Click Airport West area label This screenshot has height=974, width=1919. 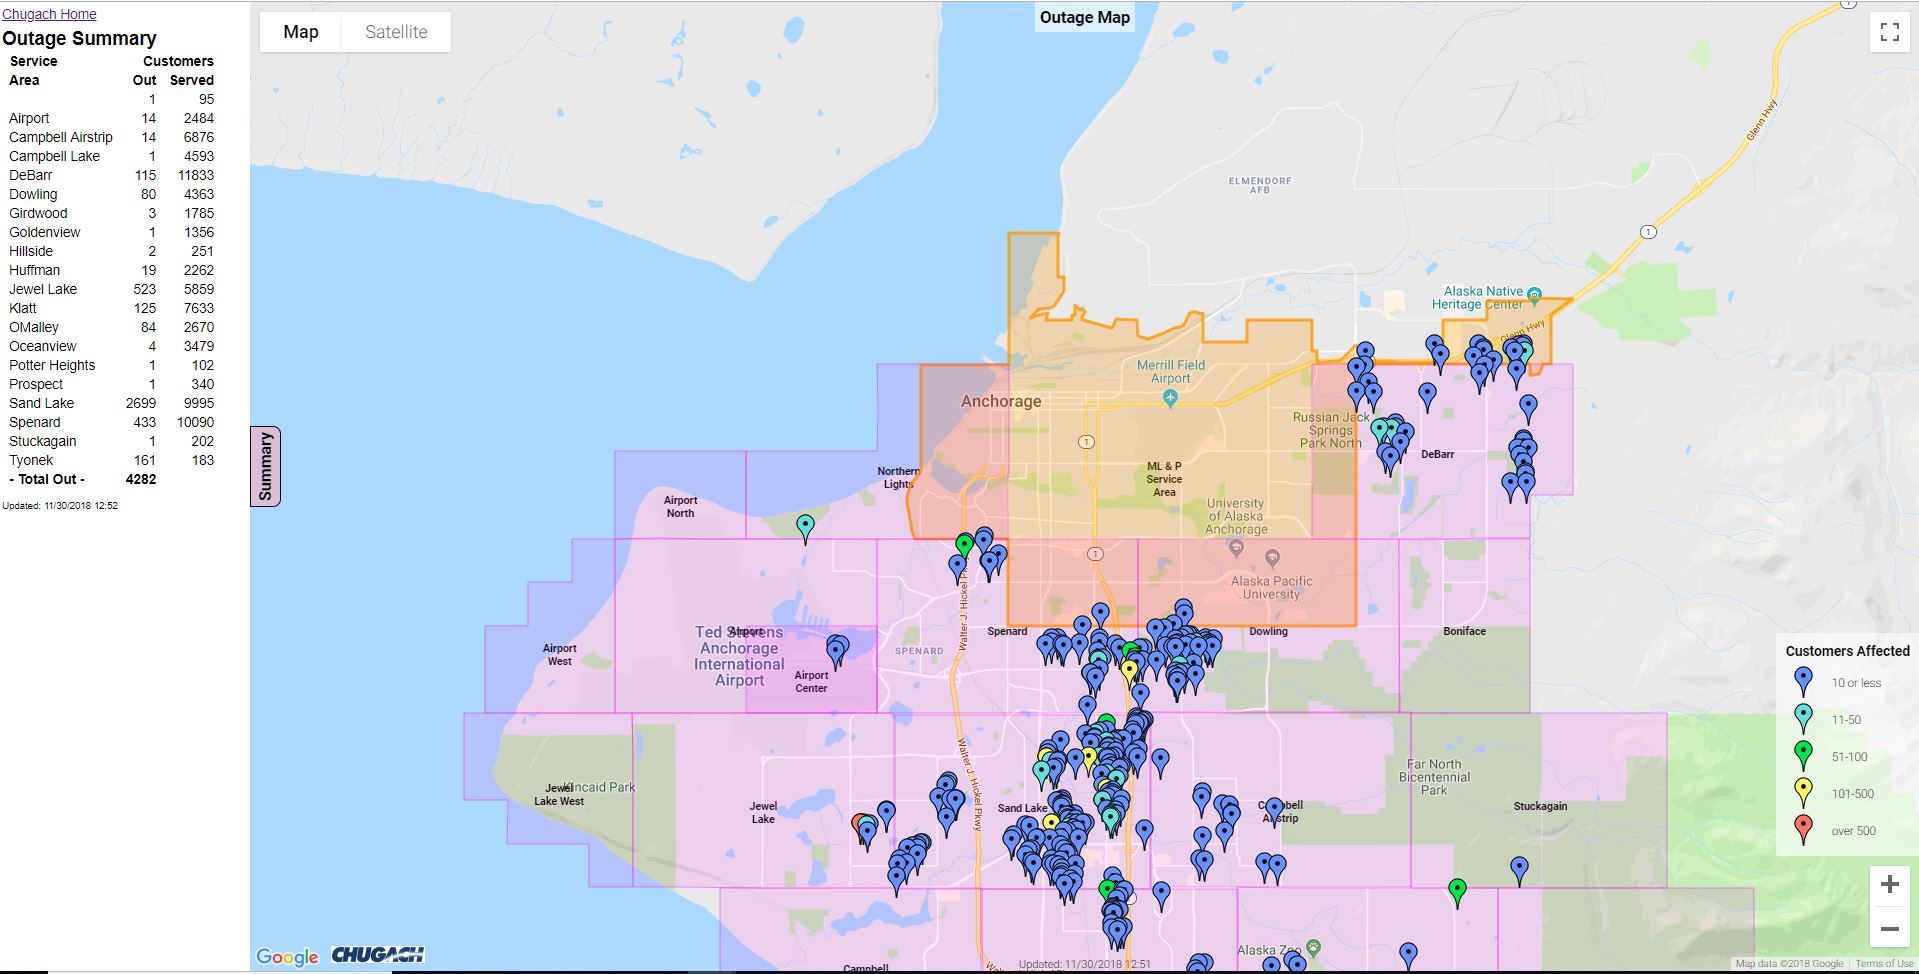click(x=560, y=655)
